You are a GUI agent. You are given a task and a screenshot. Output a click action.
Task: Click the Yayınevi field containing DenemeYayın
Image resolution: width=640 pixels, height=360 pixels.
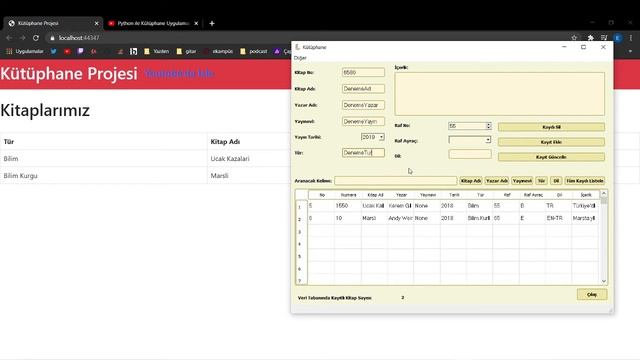point(363,121)
